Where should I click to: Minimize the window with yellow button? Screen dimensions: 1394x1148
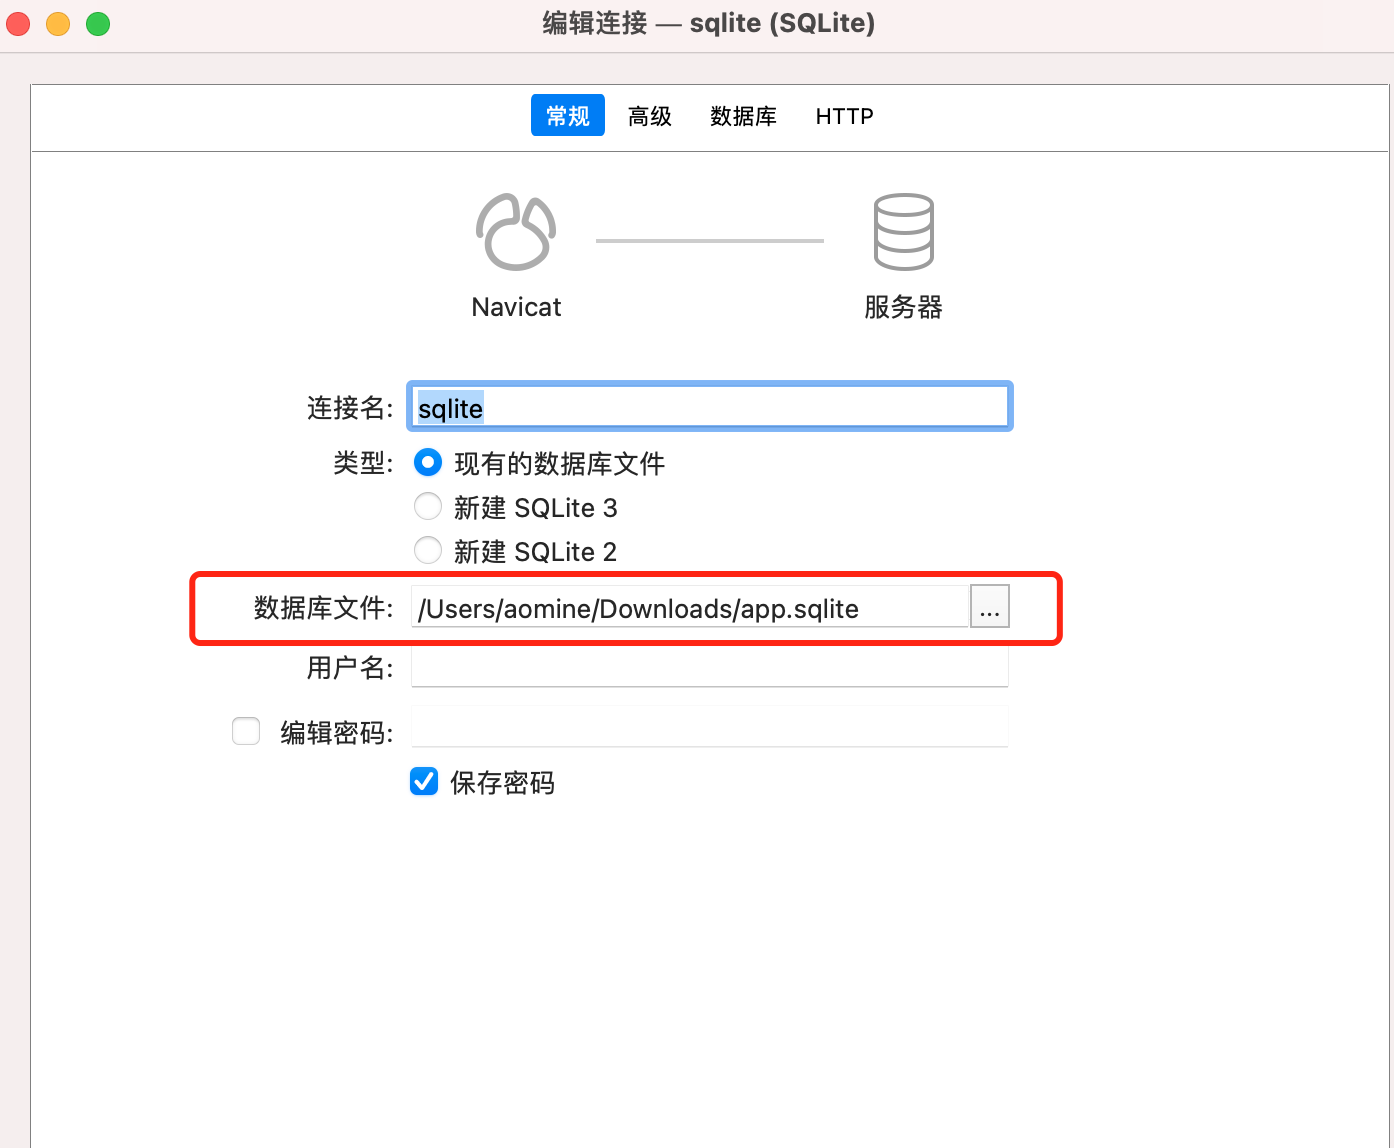tap(57, 23)
